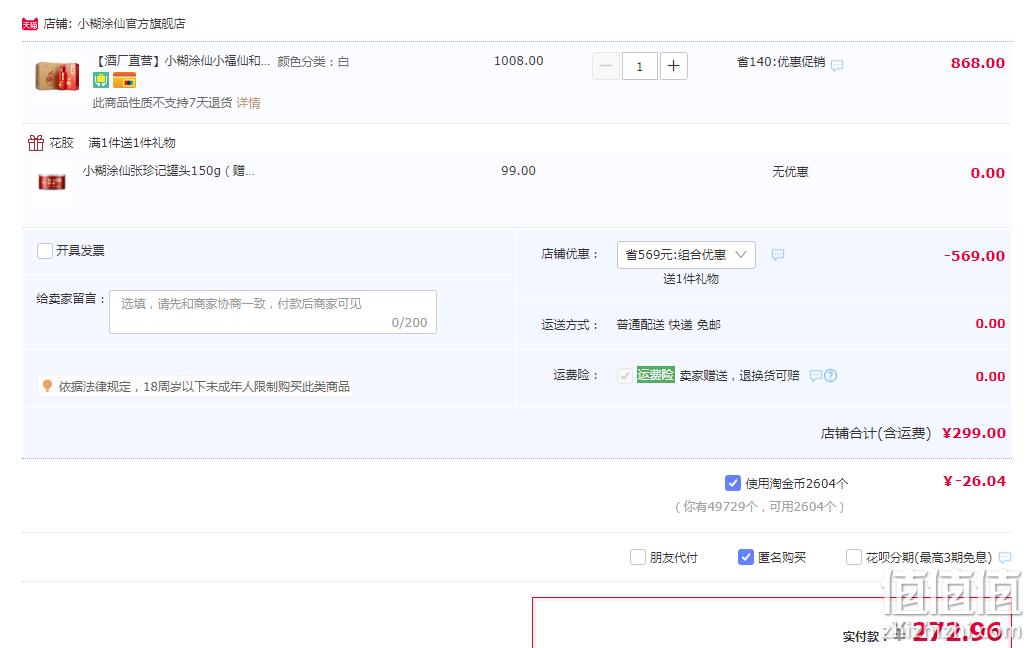The image size is (1031, 648).
Task: Click the green 运费险 badge
Action: tap(656, 375)
